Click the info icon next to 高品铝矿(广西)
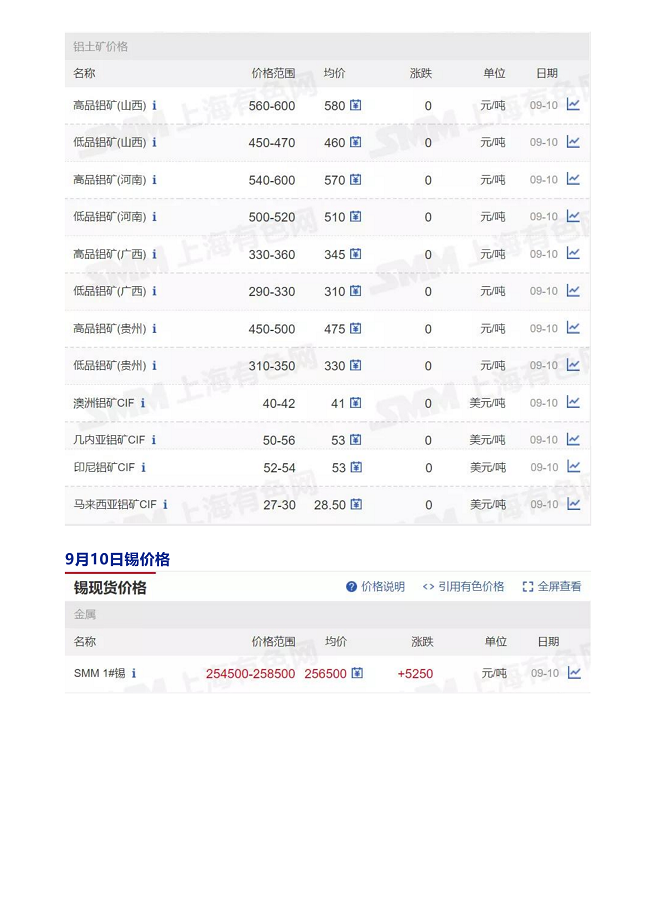The width and height of the screenshot is (654, 924). coord(154,255)
